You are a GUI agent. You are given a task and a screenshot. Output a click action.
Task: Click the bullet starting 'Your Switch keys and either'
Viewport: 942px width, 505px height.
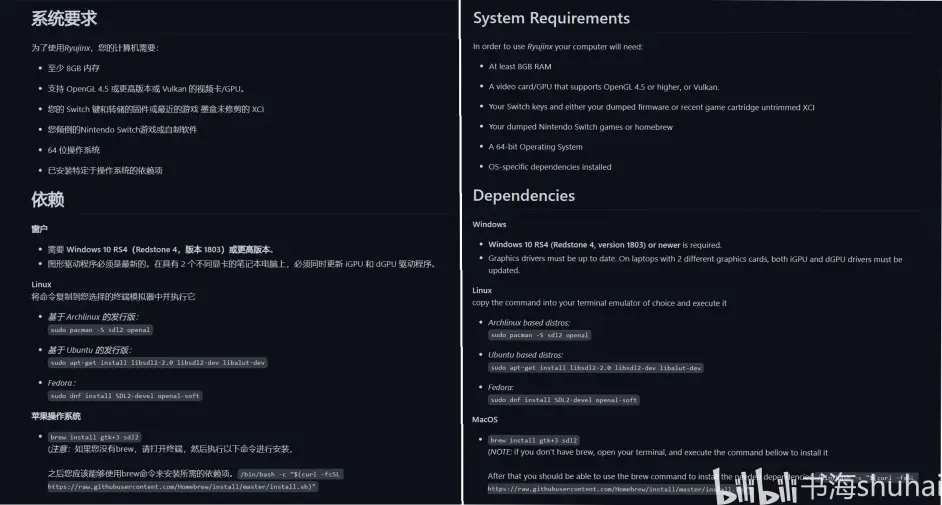point(651,107)
